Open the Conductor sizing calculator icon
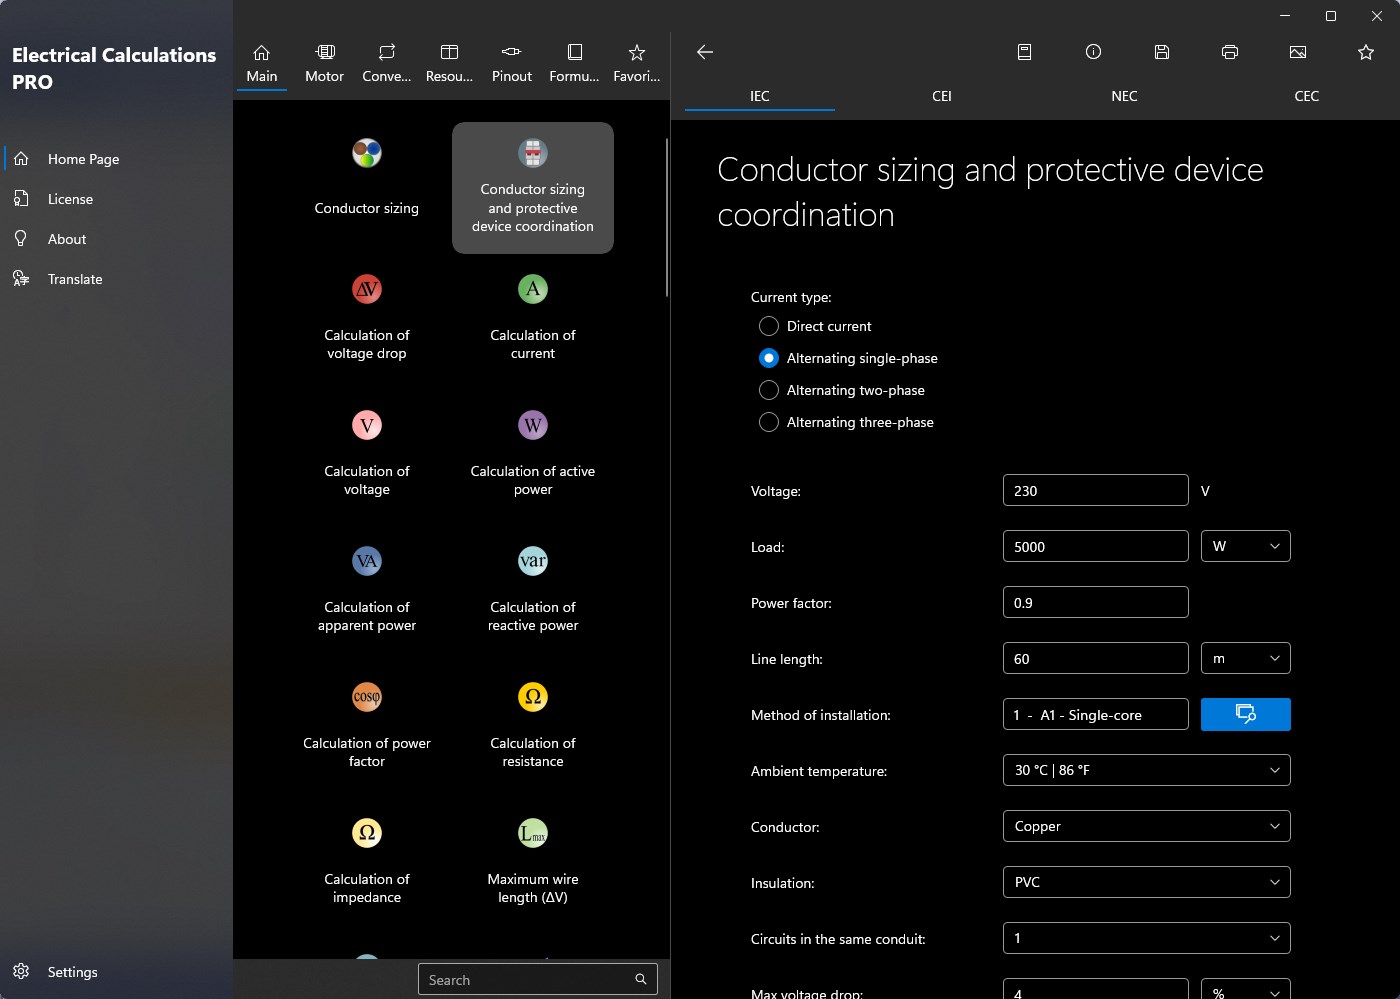Screen dimensions: 1400x999 click(x=367, y=154)
